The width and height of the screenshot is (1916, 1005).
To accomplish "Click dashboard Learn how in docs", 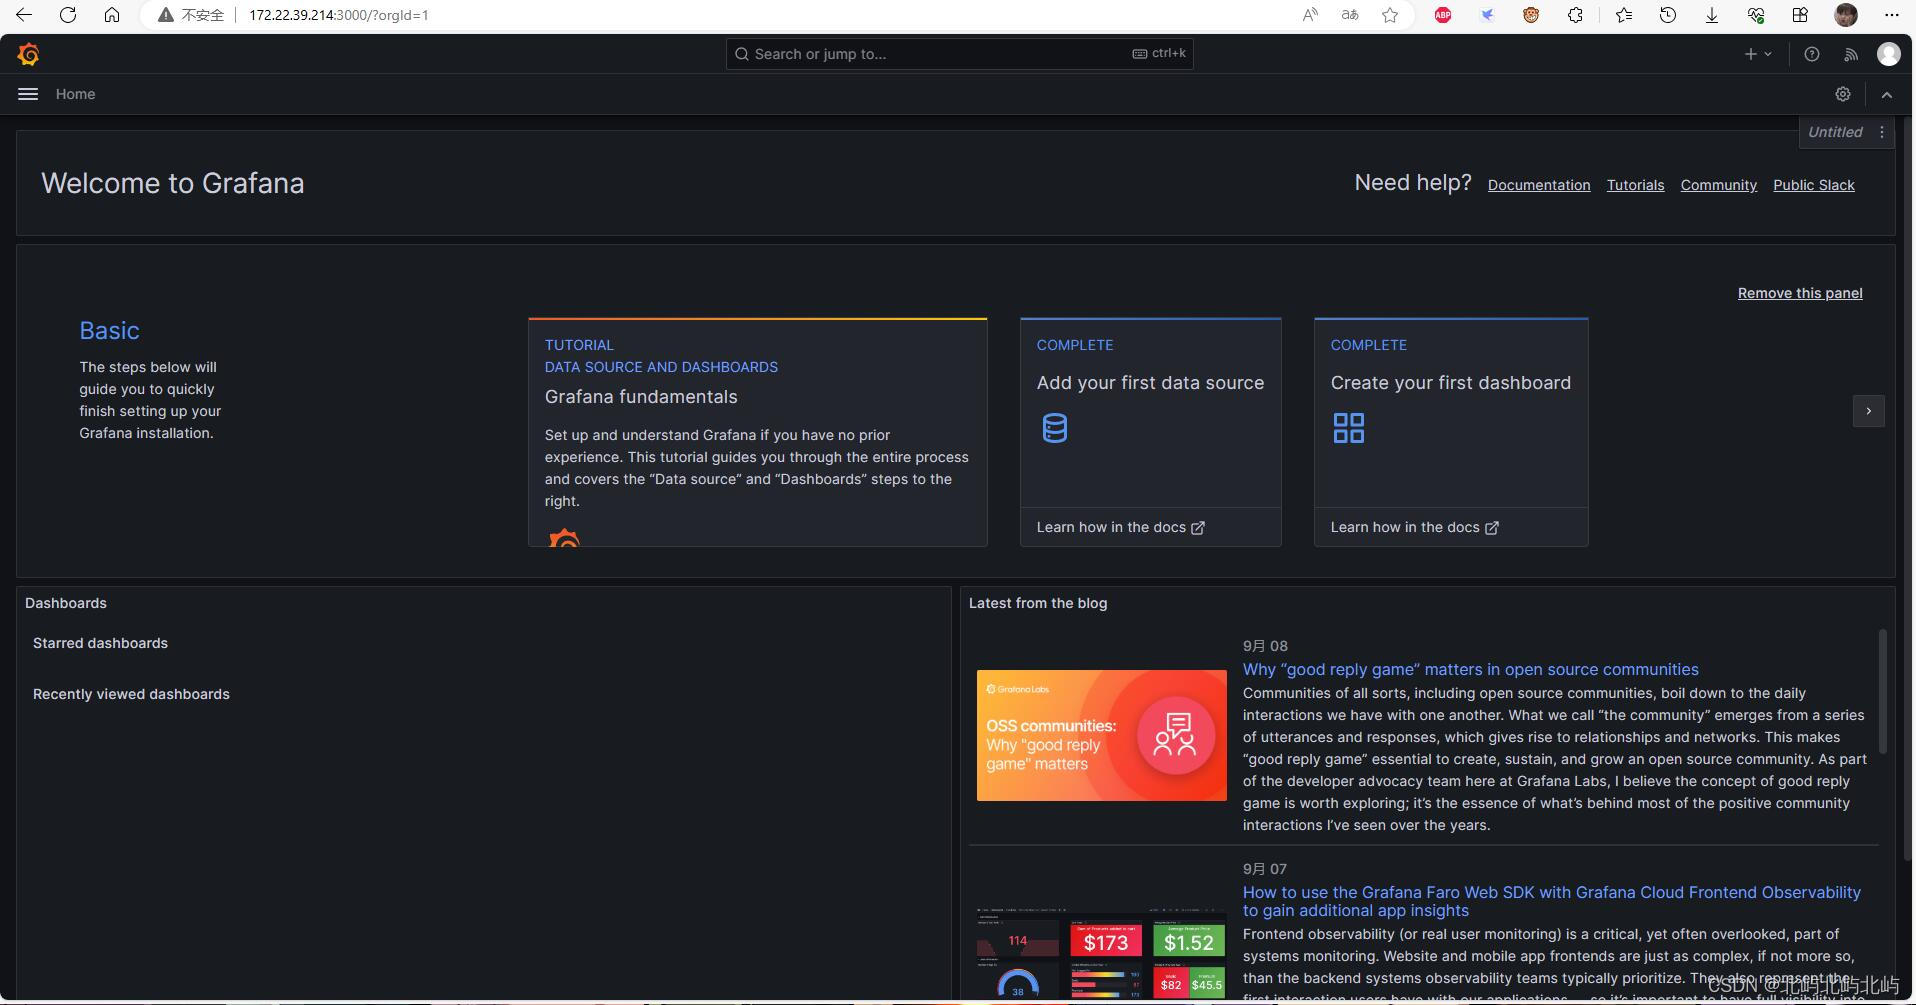I will (x=1414, y=527).
